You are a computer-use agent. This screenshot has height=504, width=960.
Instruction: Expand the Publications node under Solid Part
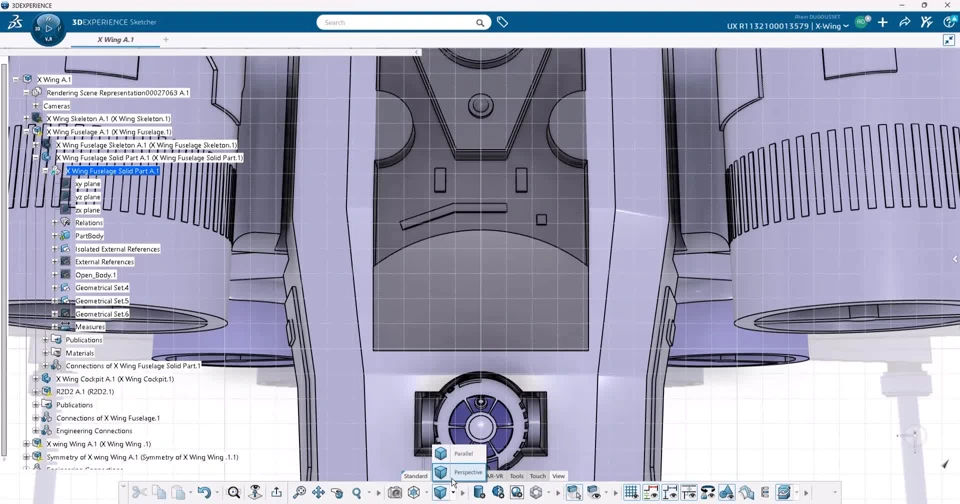point(45,340)
